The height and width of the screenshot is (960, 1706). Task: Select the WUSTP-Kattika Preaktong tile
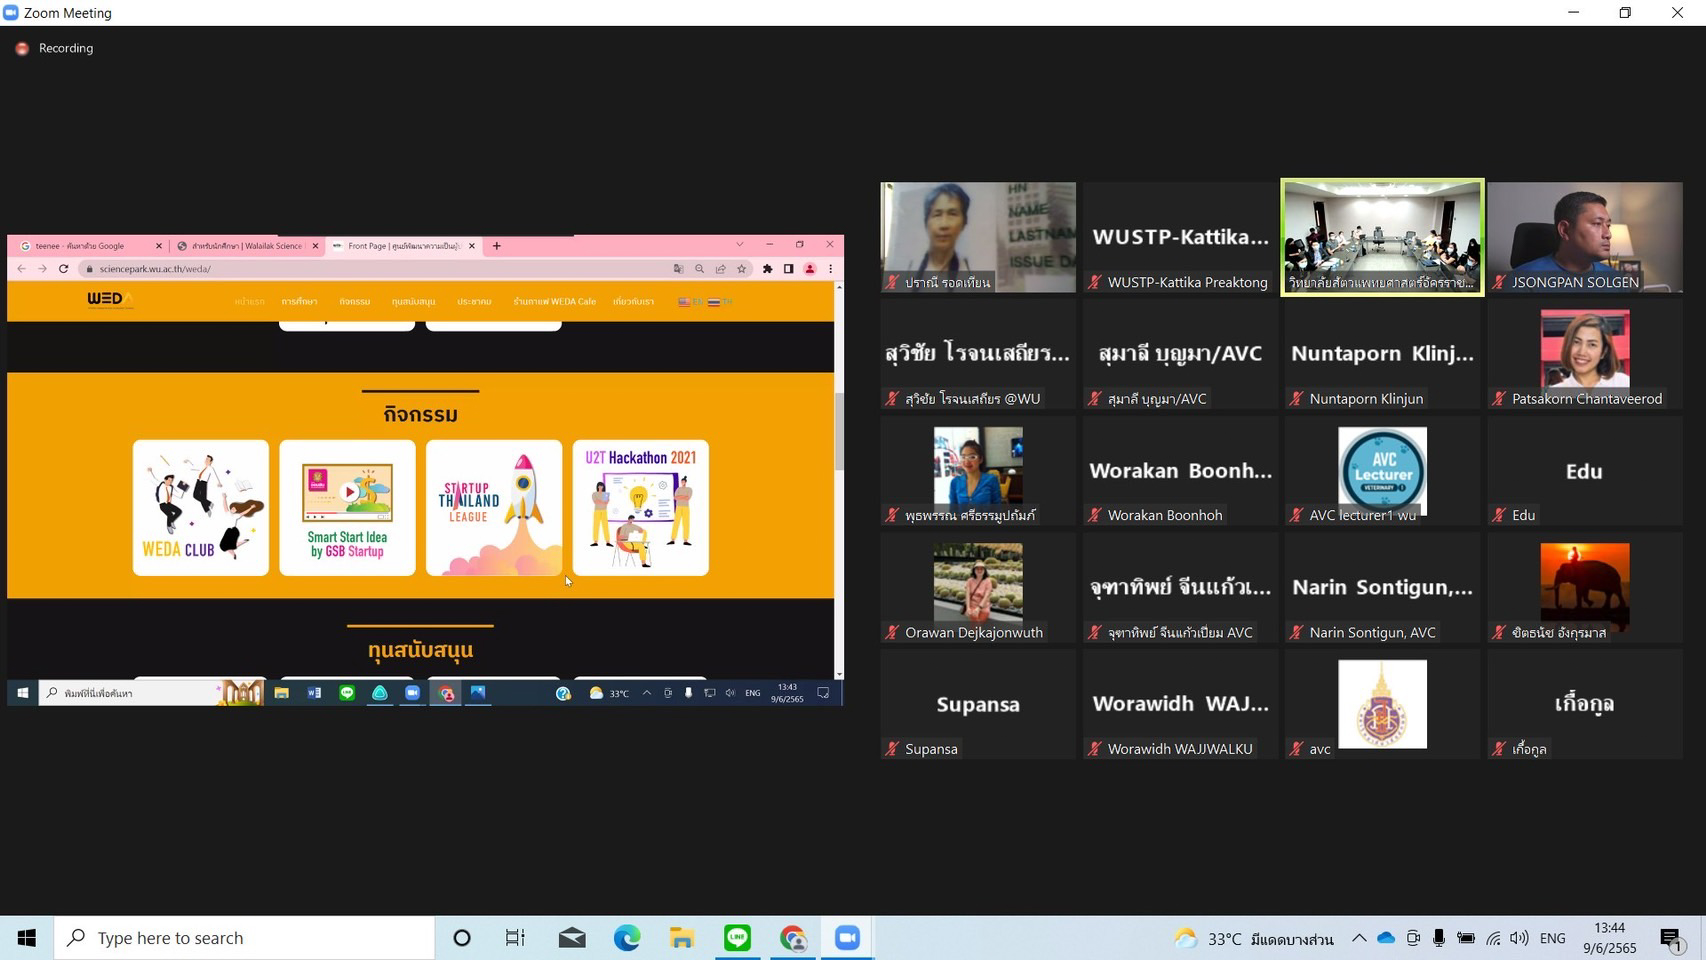(1180, 237)
